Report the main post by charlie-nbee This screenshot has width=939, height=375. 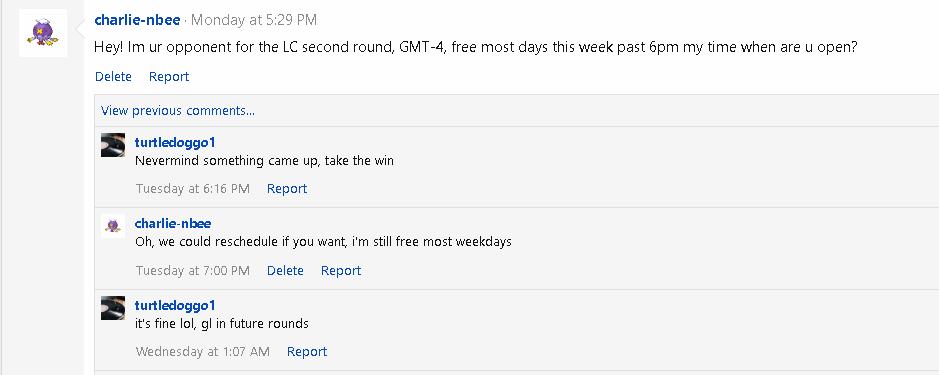pos(169,77)
